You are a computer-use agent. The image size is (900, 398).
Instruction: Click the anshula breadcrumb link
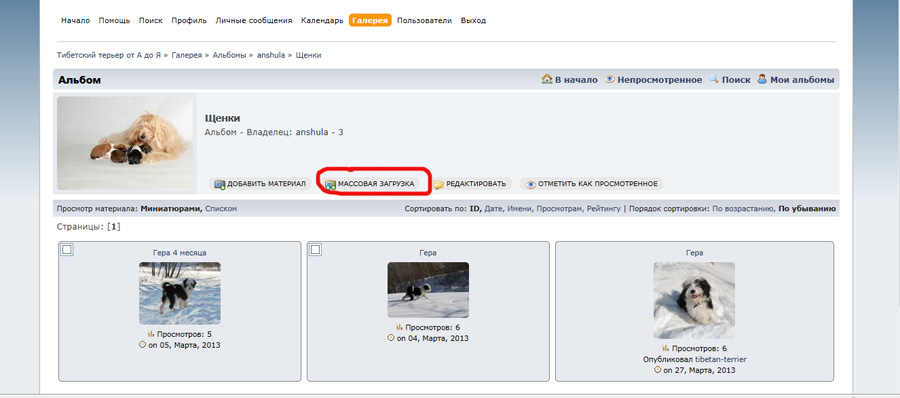[x=271, y=55]
